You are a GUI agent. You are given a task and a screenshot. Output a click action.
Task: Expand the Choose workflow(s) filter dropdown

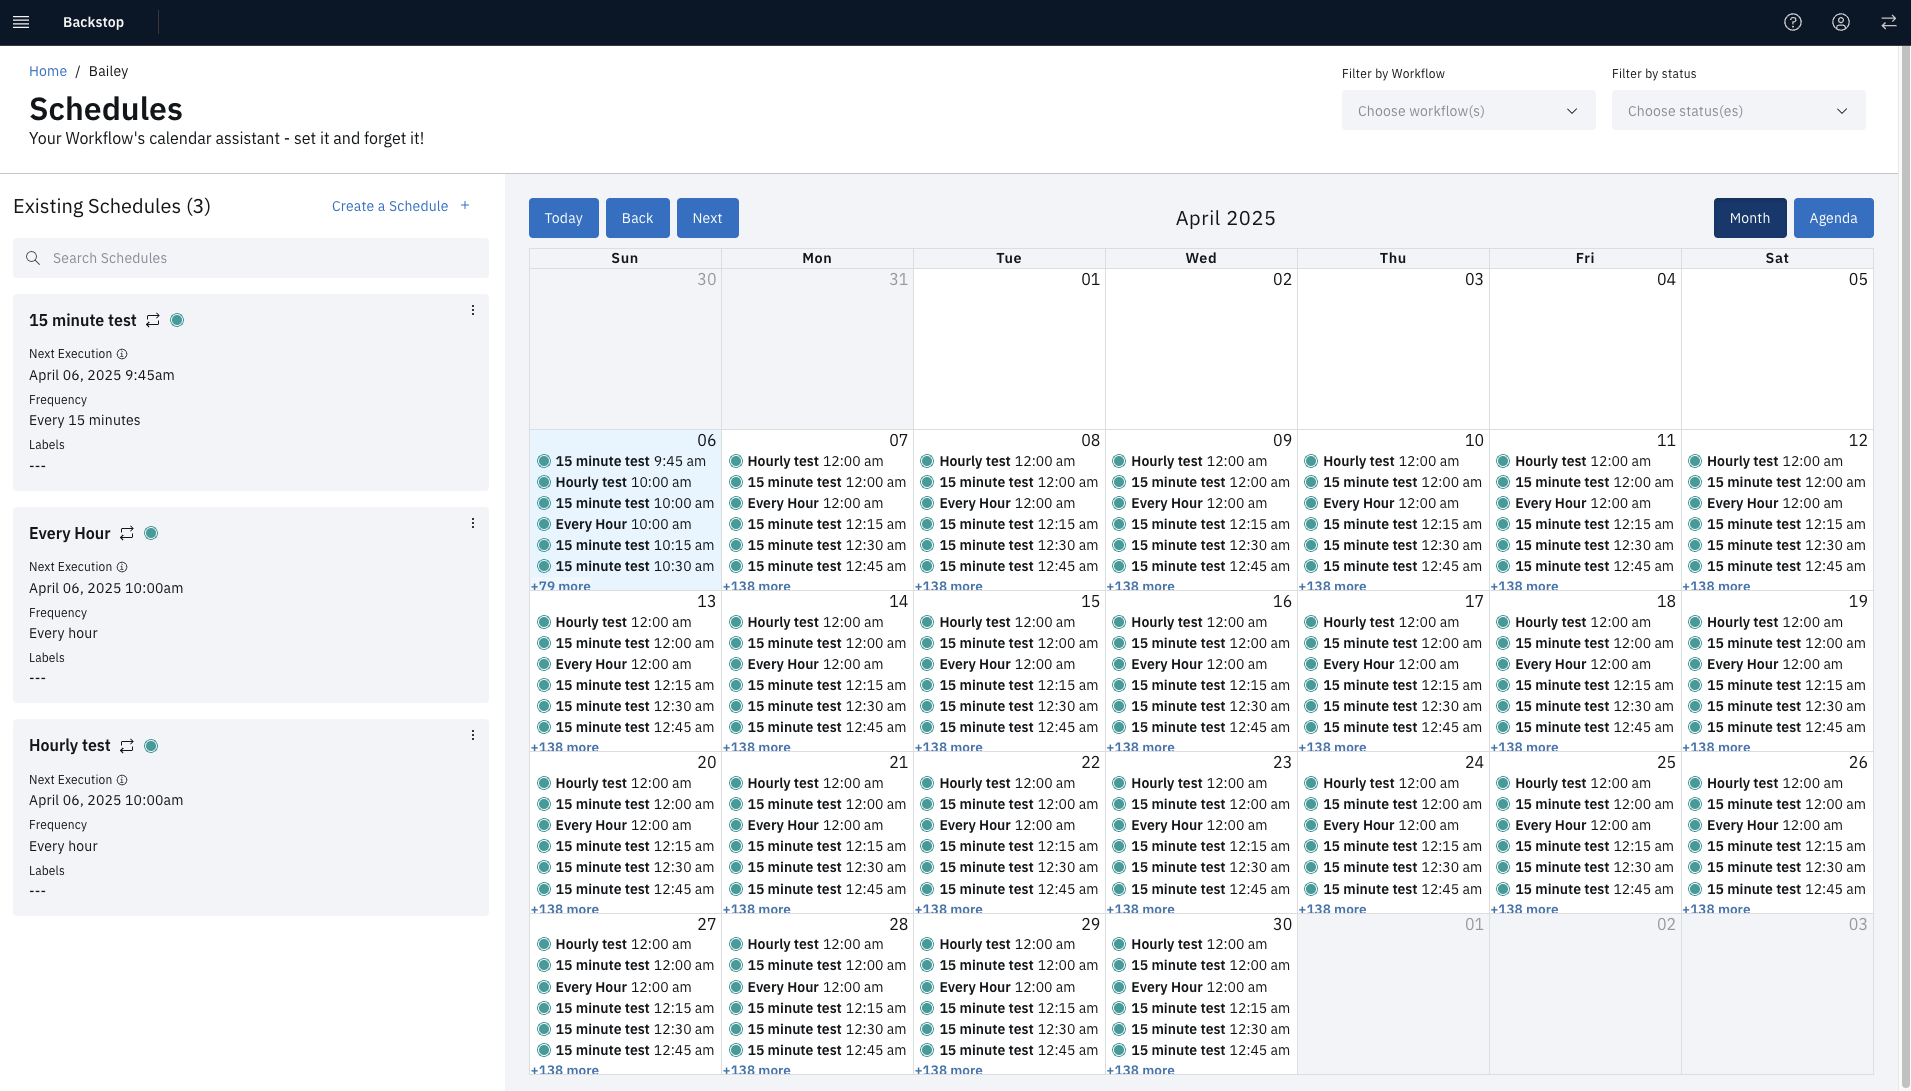coord(1467,111)
